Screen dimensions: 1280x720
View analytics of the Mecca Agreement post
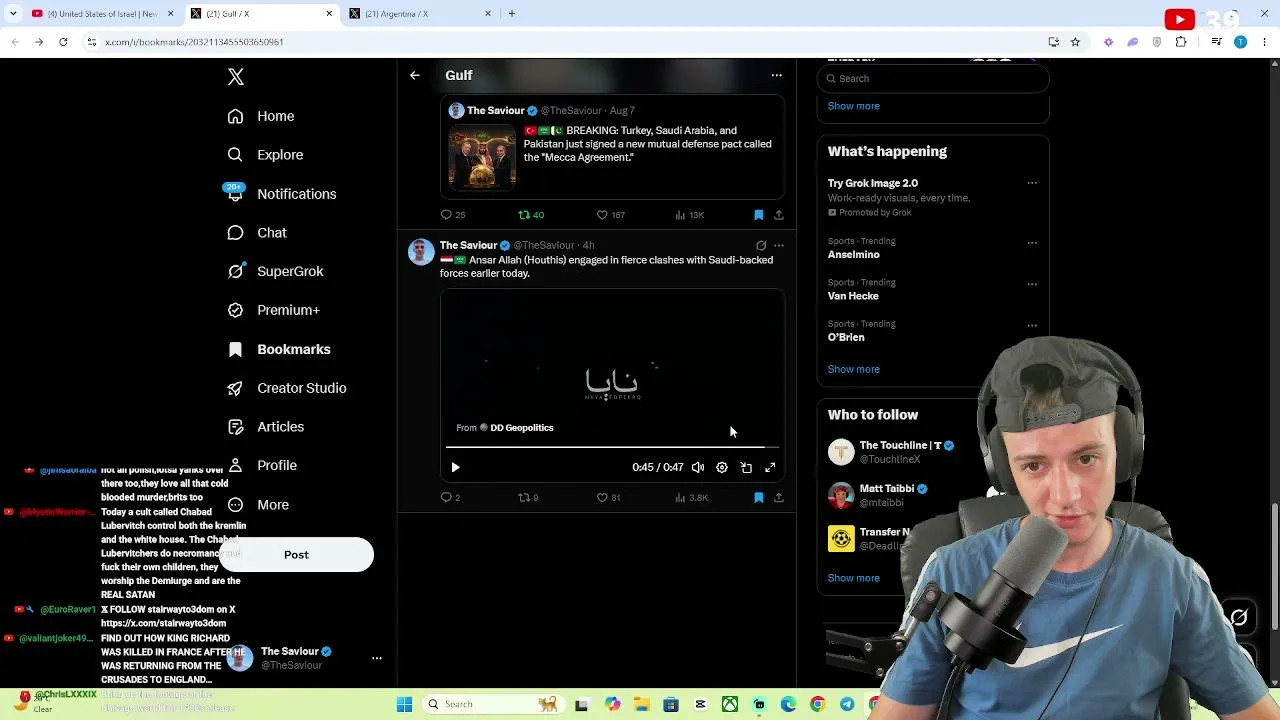click(x=689, y=215)
